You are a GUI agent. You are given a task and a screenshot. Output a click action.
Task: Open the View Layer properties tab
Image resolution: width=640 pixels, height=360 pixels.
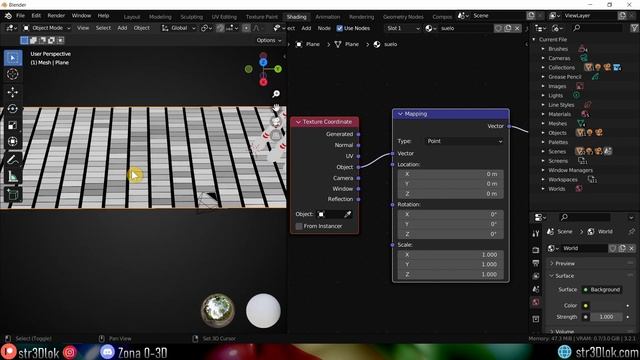click(536, 276)
